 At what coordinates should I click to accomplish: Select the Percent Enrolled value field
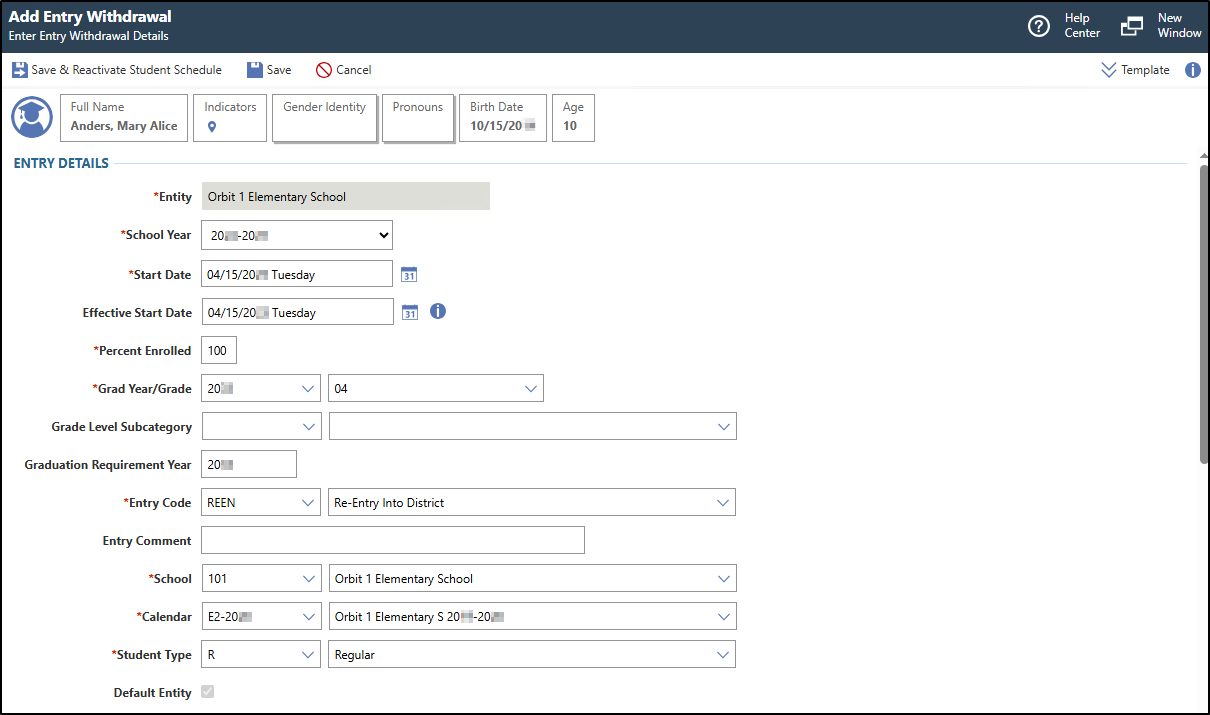218,350
